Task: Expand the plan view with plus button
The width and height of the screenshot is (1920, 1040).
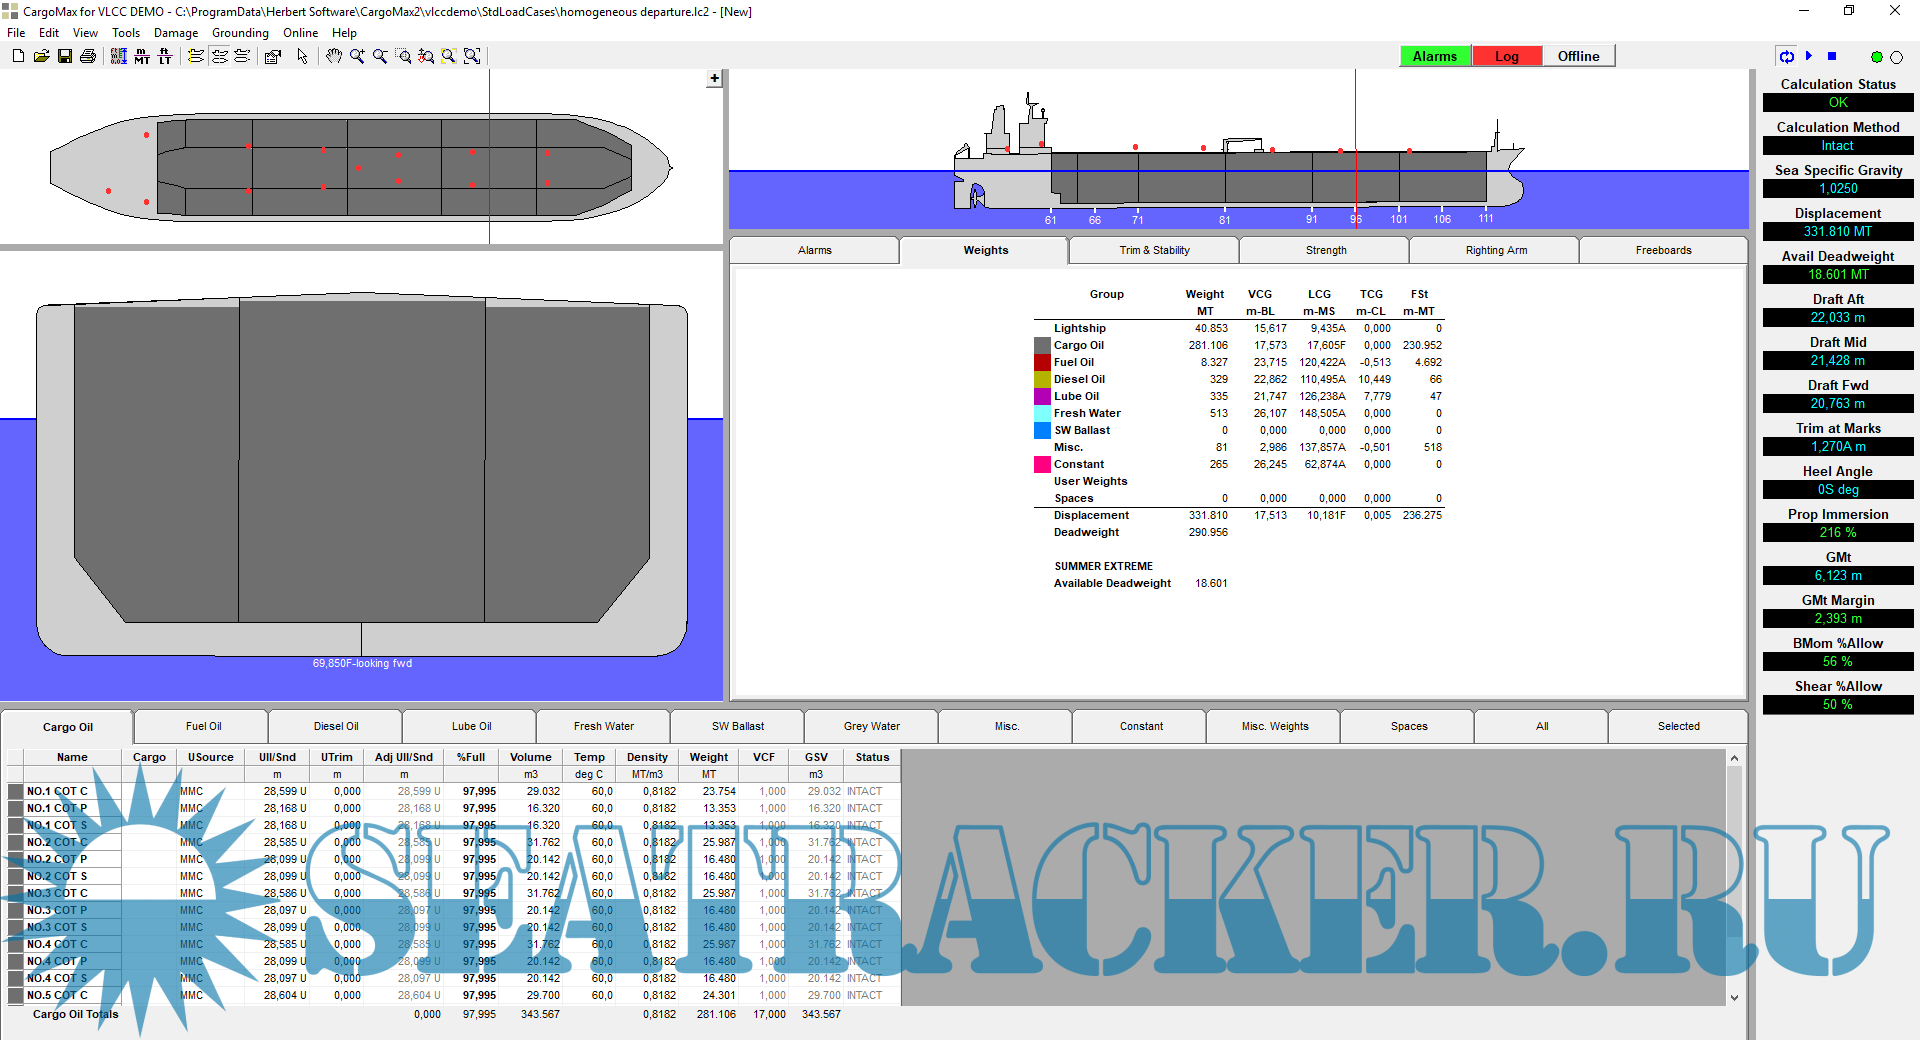Action: tap(714, 78)
